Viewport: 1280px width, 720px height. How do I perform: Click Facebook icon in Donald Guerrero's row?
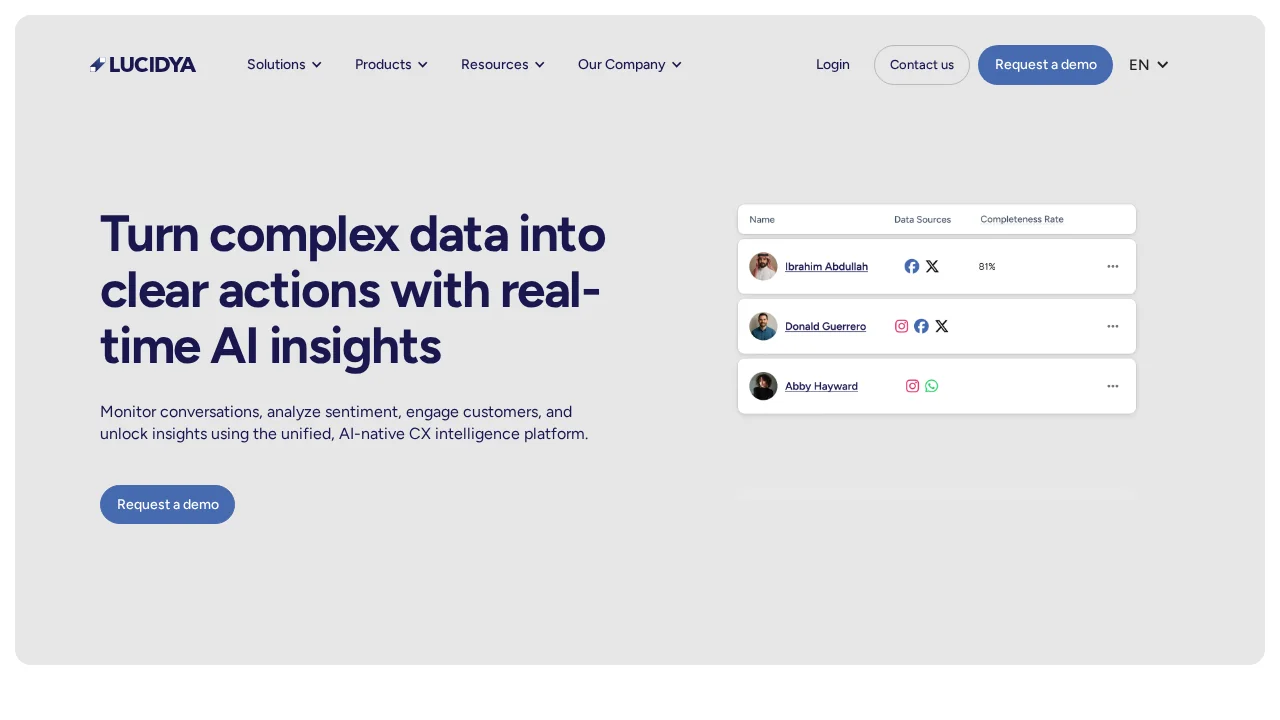click(x=921, y=326)
